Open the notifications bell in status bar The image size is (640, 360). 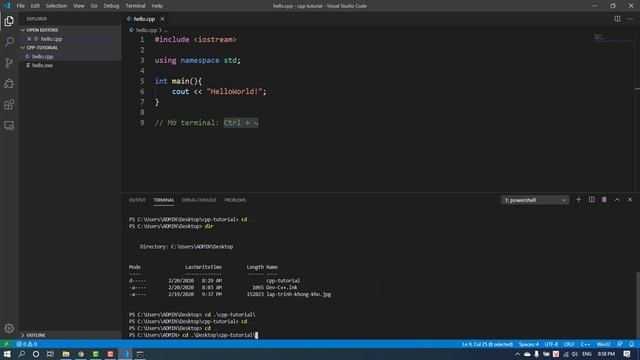pos(631,344)
